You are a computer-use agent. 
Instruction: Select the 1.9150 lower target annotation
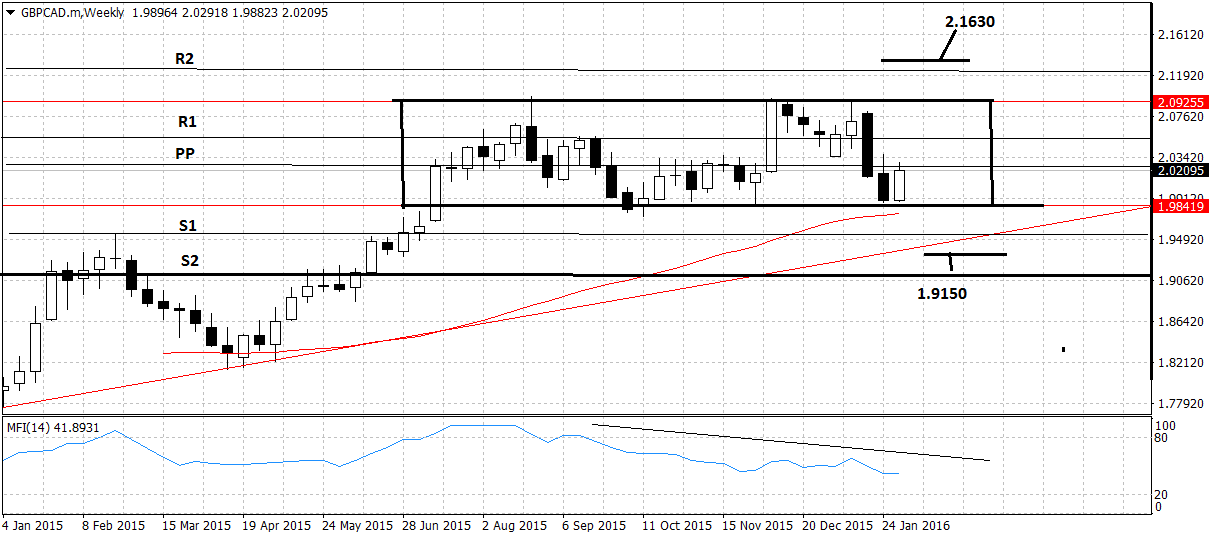tap(941, 293)
